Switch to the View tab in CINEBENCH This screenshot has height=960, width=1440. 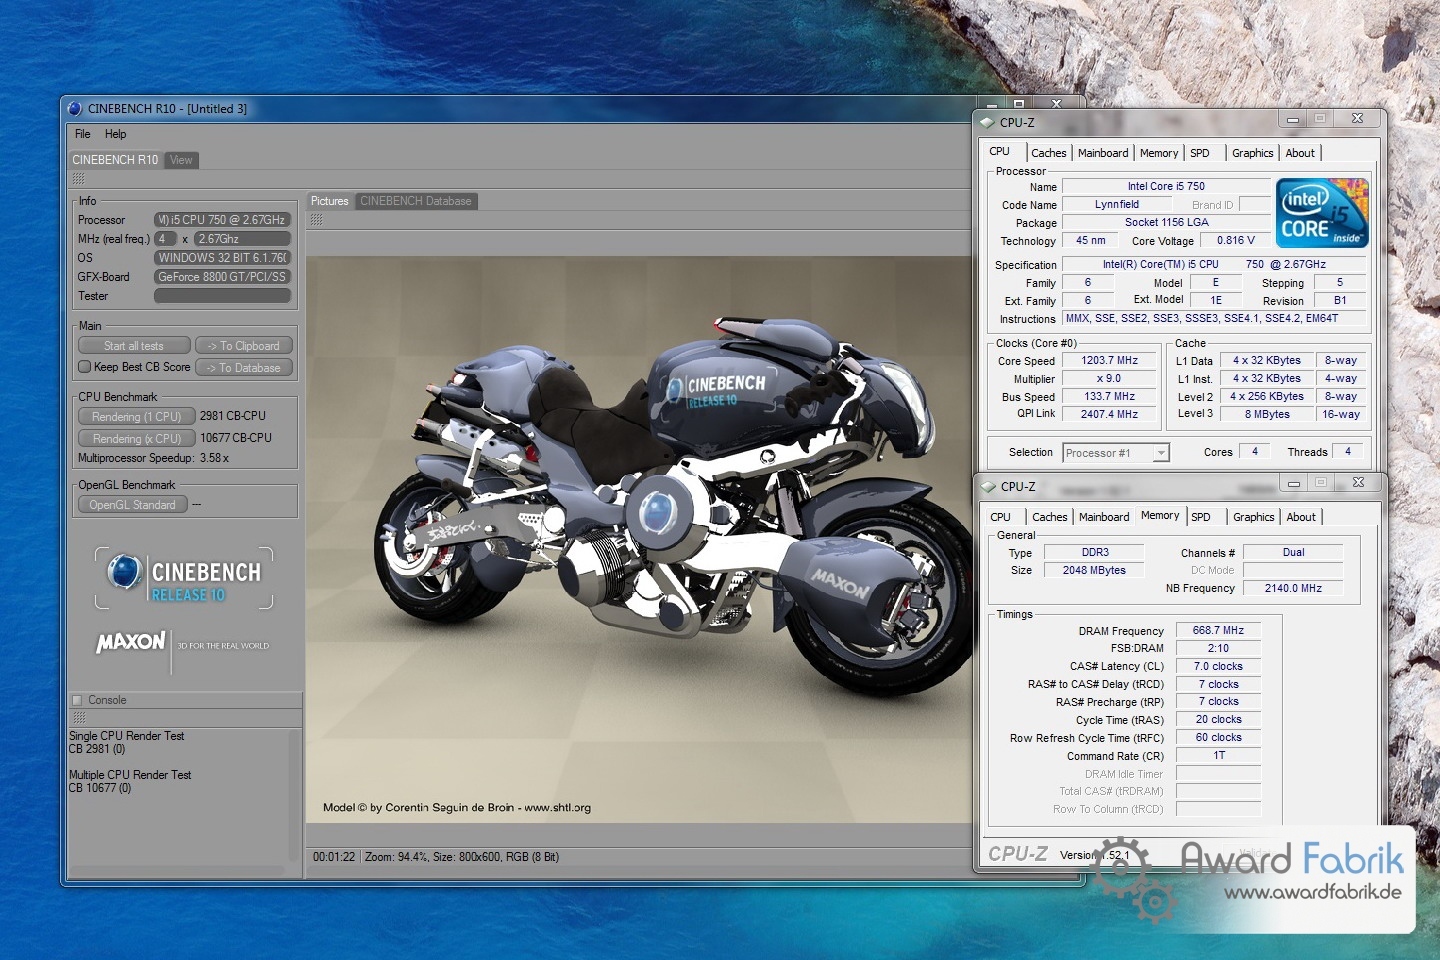tap(181, 160)
